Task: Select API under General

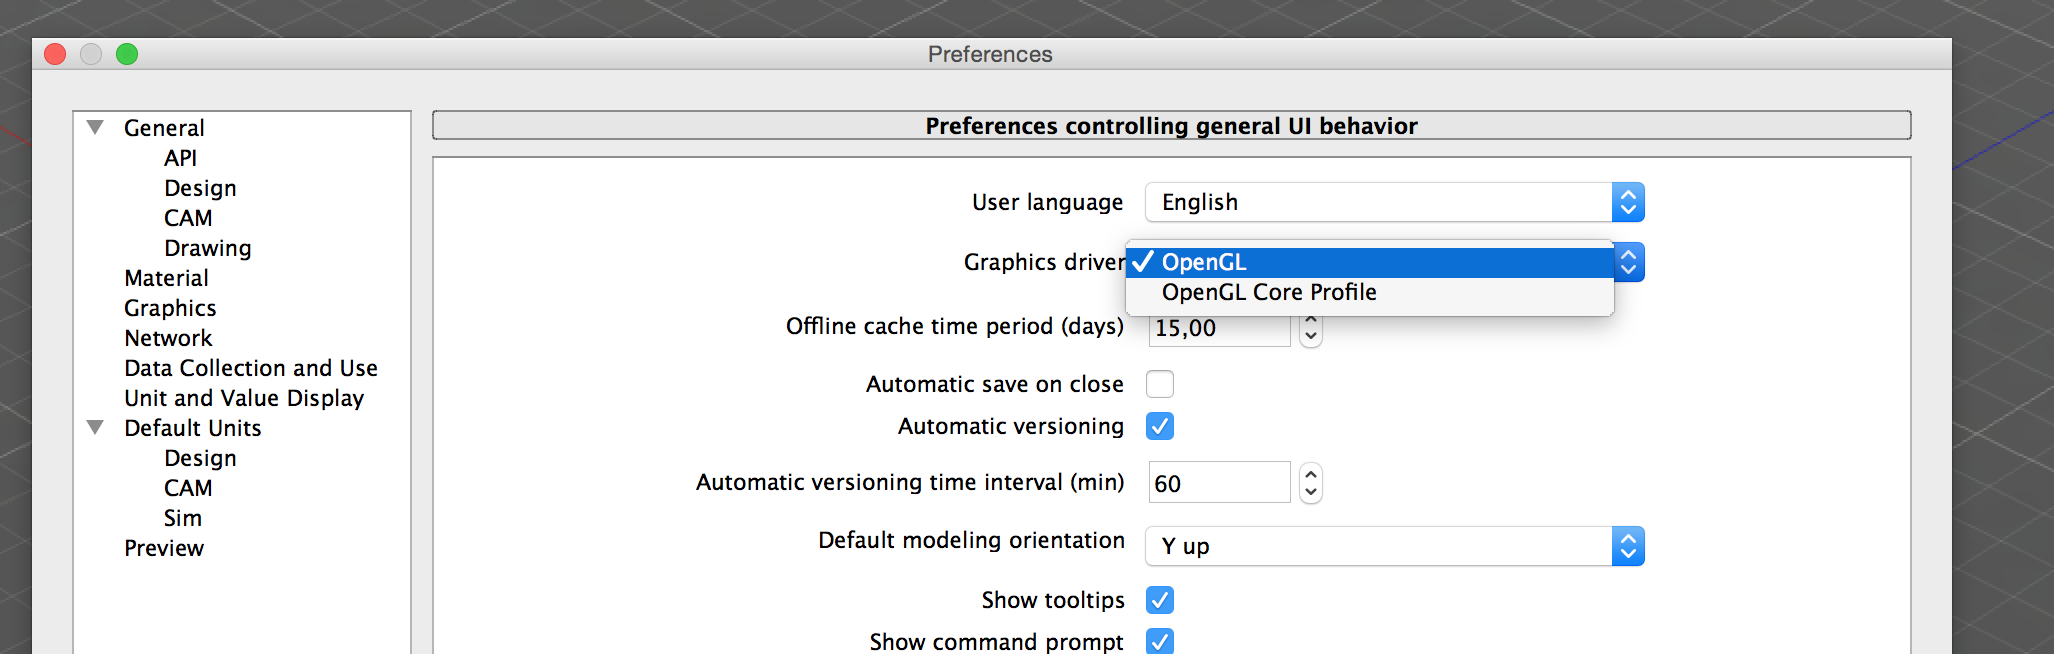Action: [180, 158]
